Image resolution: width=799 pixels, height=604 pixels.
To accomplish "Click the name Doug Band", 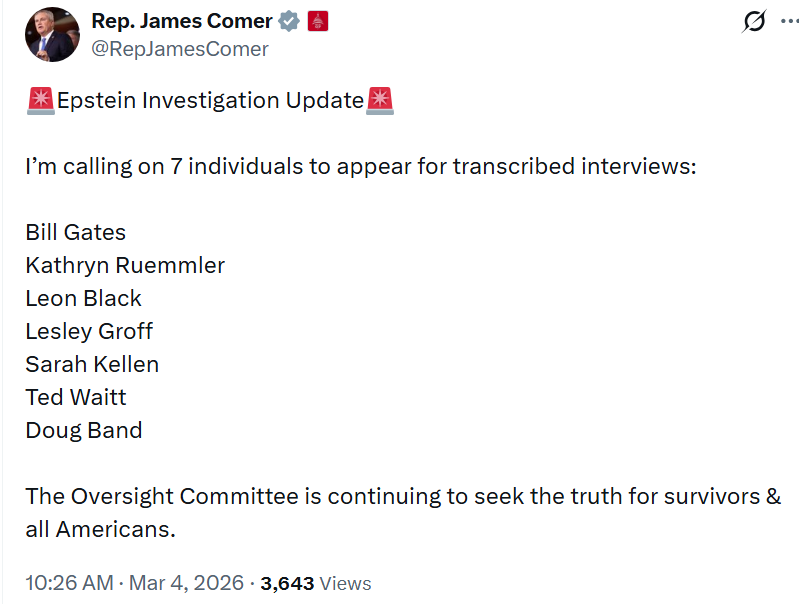I will (84, 430).
